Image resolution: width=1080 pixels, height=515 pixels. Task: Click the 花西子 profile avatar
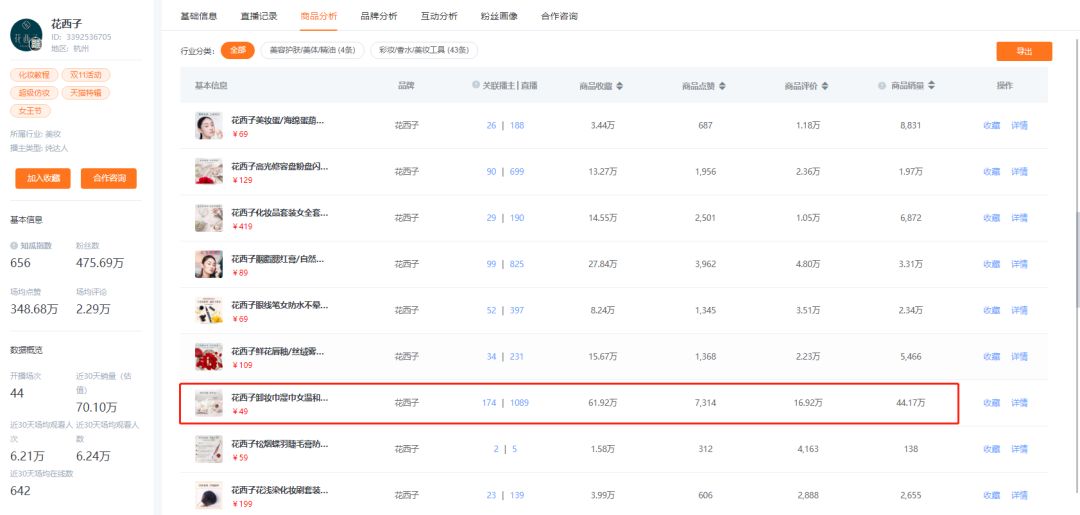26,34
